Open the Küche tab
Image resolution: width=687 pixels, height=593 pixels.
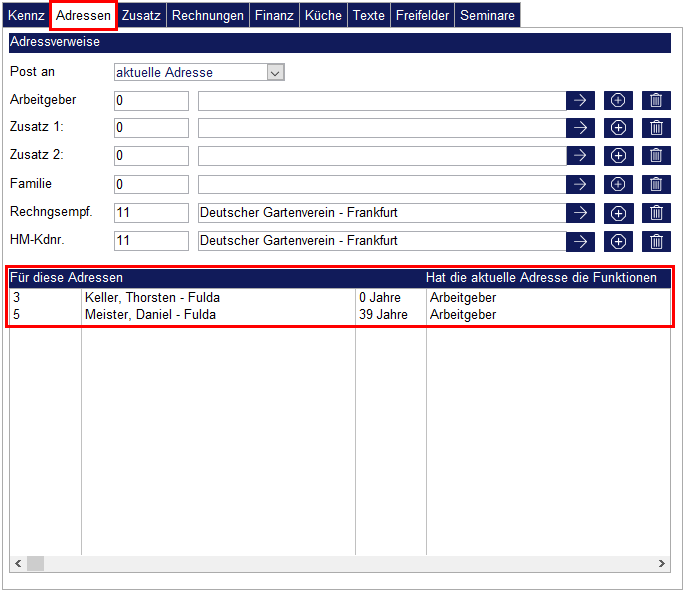[x=322, y=16]
